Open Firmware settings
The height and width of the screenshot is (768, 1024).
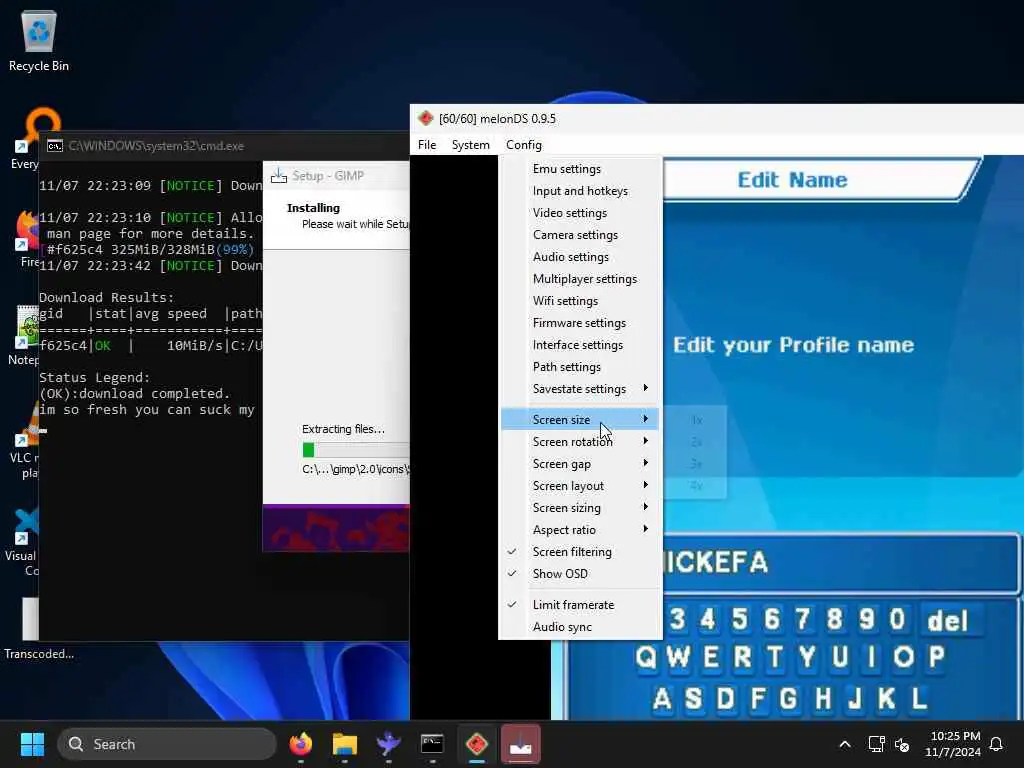coord(580,323)
